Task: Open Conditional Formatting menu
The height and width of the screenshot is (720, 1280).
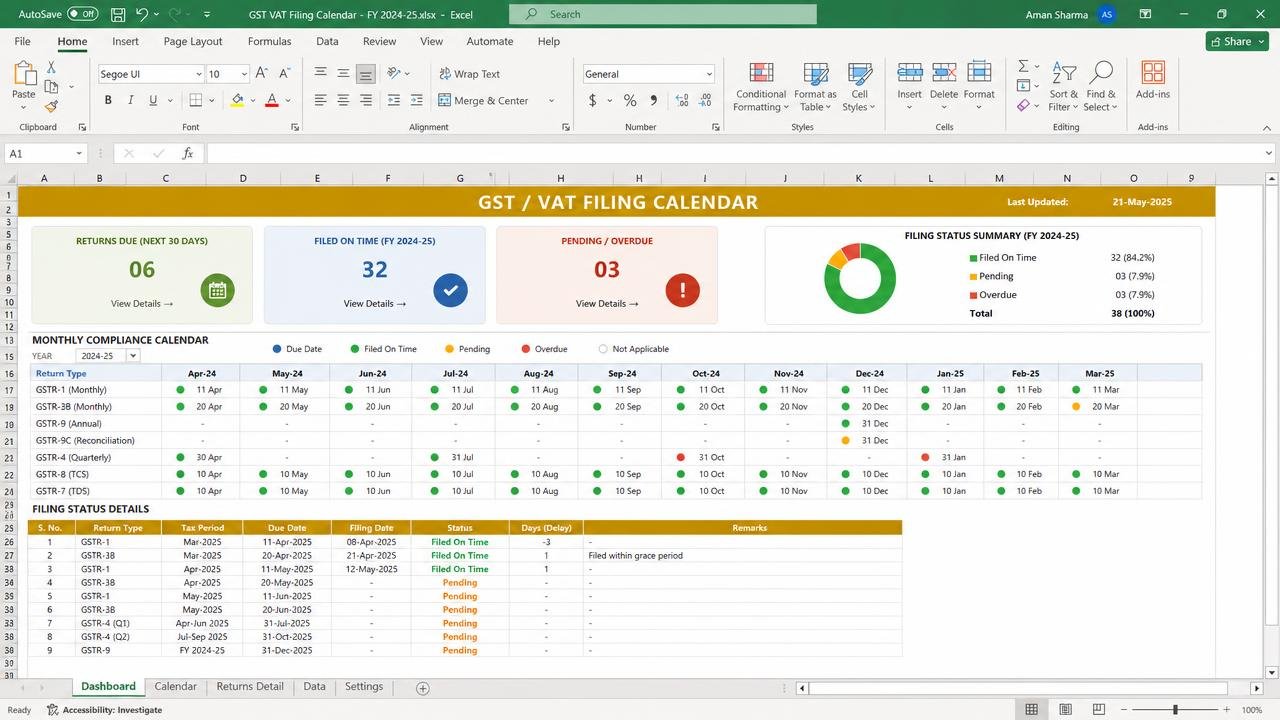Action: (x=761, y=87)
